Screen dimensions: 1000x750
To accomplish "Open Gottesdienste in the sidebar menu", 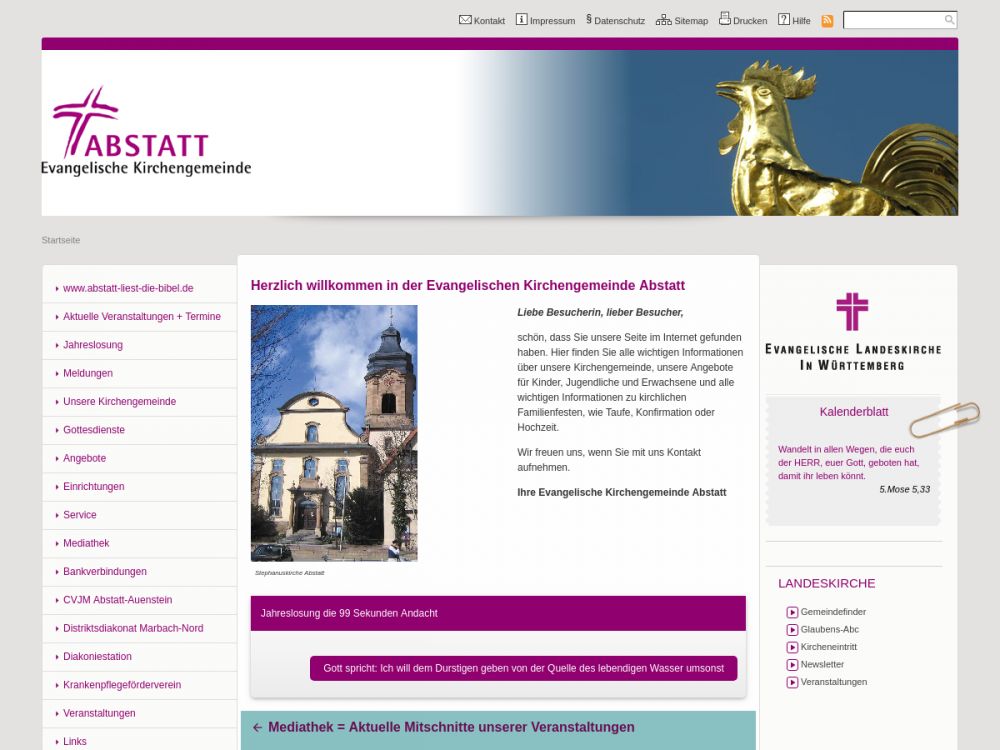I will 94,430.
